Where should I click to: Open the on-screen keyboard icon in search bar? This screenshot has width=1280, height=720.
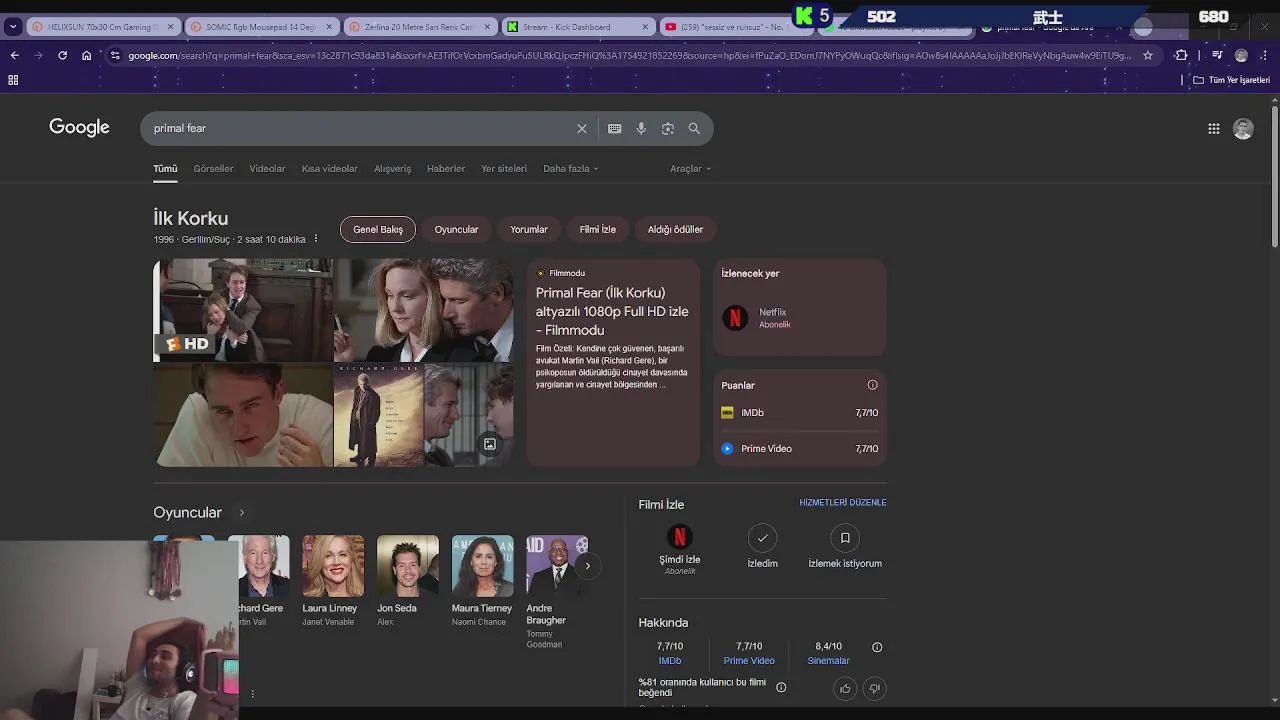[x=614, y=128]
